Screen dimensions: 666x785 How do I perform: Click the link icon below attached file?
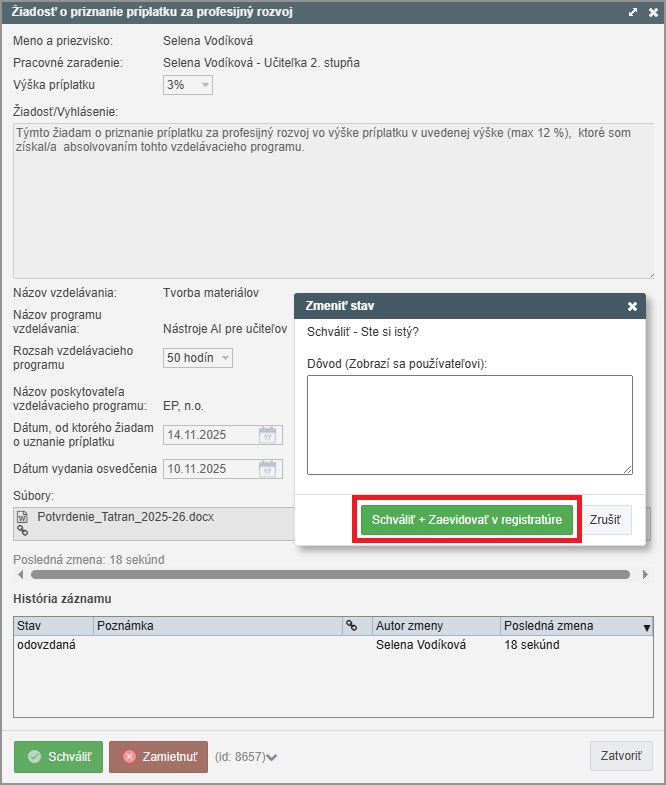click(x=22, y=532)
